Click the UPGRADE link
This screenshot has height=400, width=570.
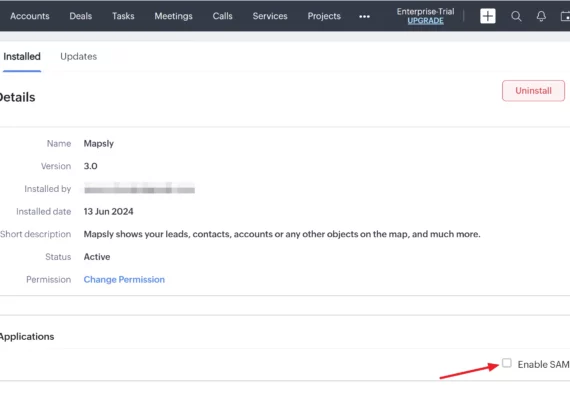coord(425,21)
